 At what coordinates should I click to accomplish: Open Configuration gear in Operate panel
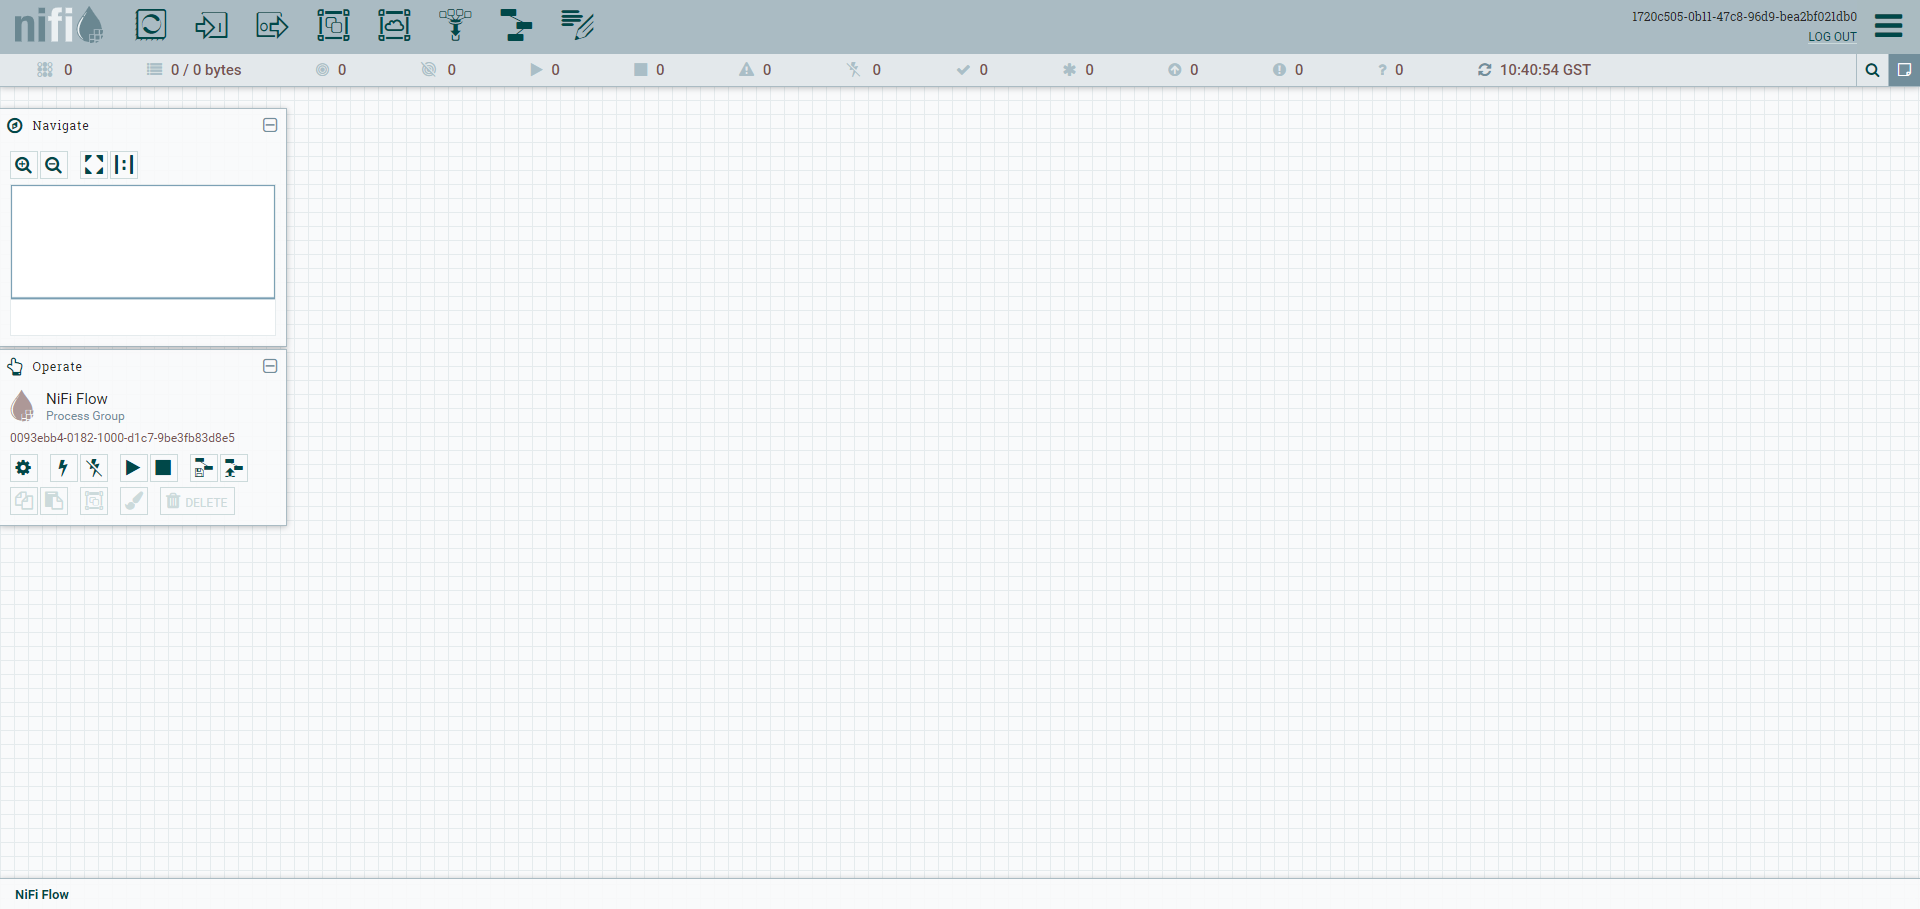click(x=24, y=468)
